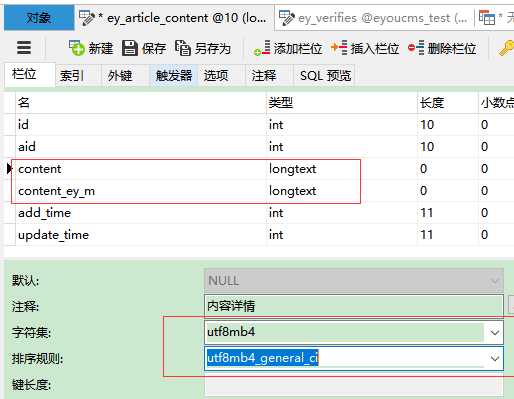Image resolution: width=514 pixels, height=399 pixels.
Task: Click length 10 in id row
Action: 448,125
